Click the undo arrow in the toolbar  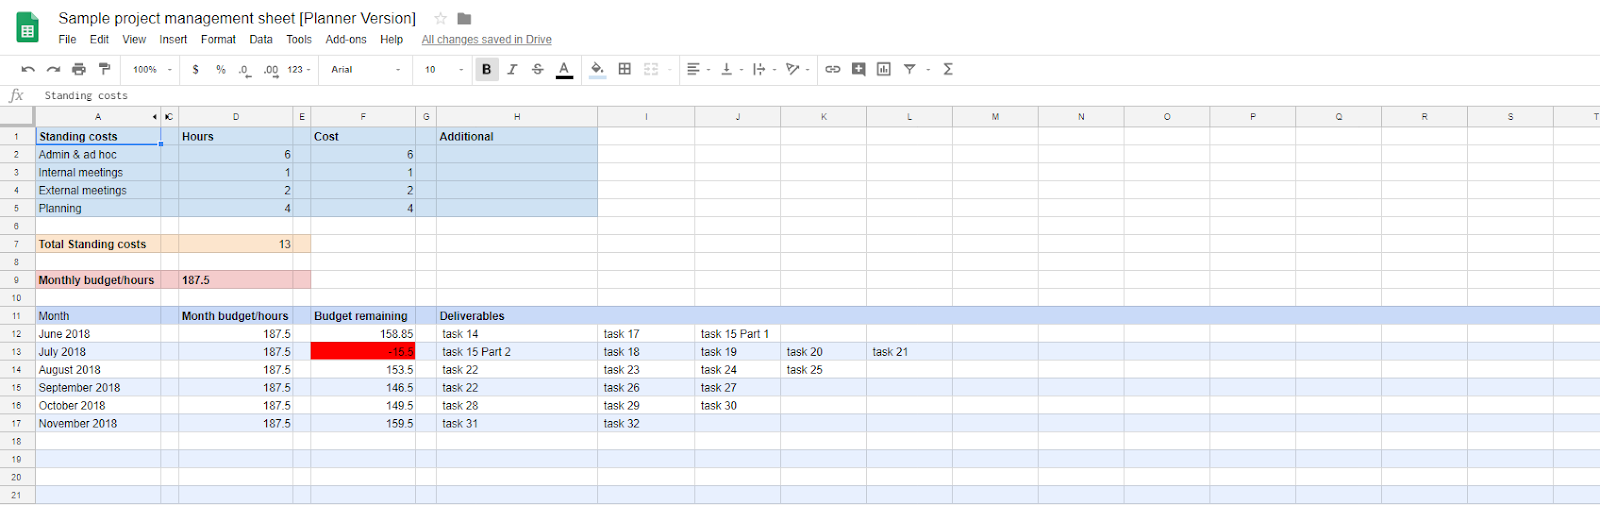click(x=28, y=69)
